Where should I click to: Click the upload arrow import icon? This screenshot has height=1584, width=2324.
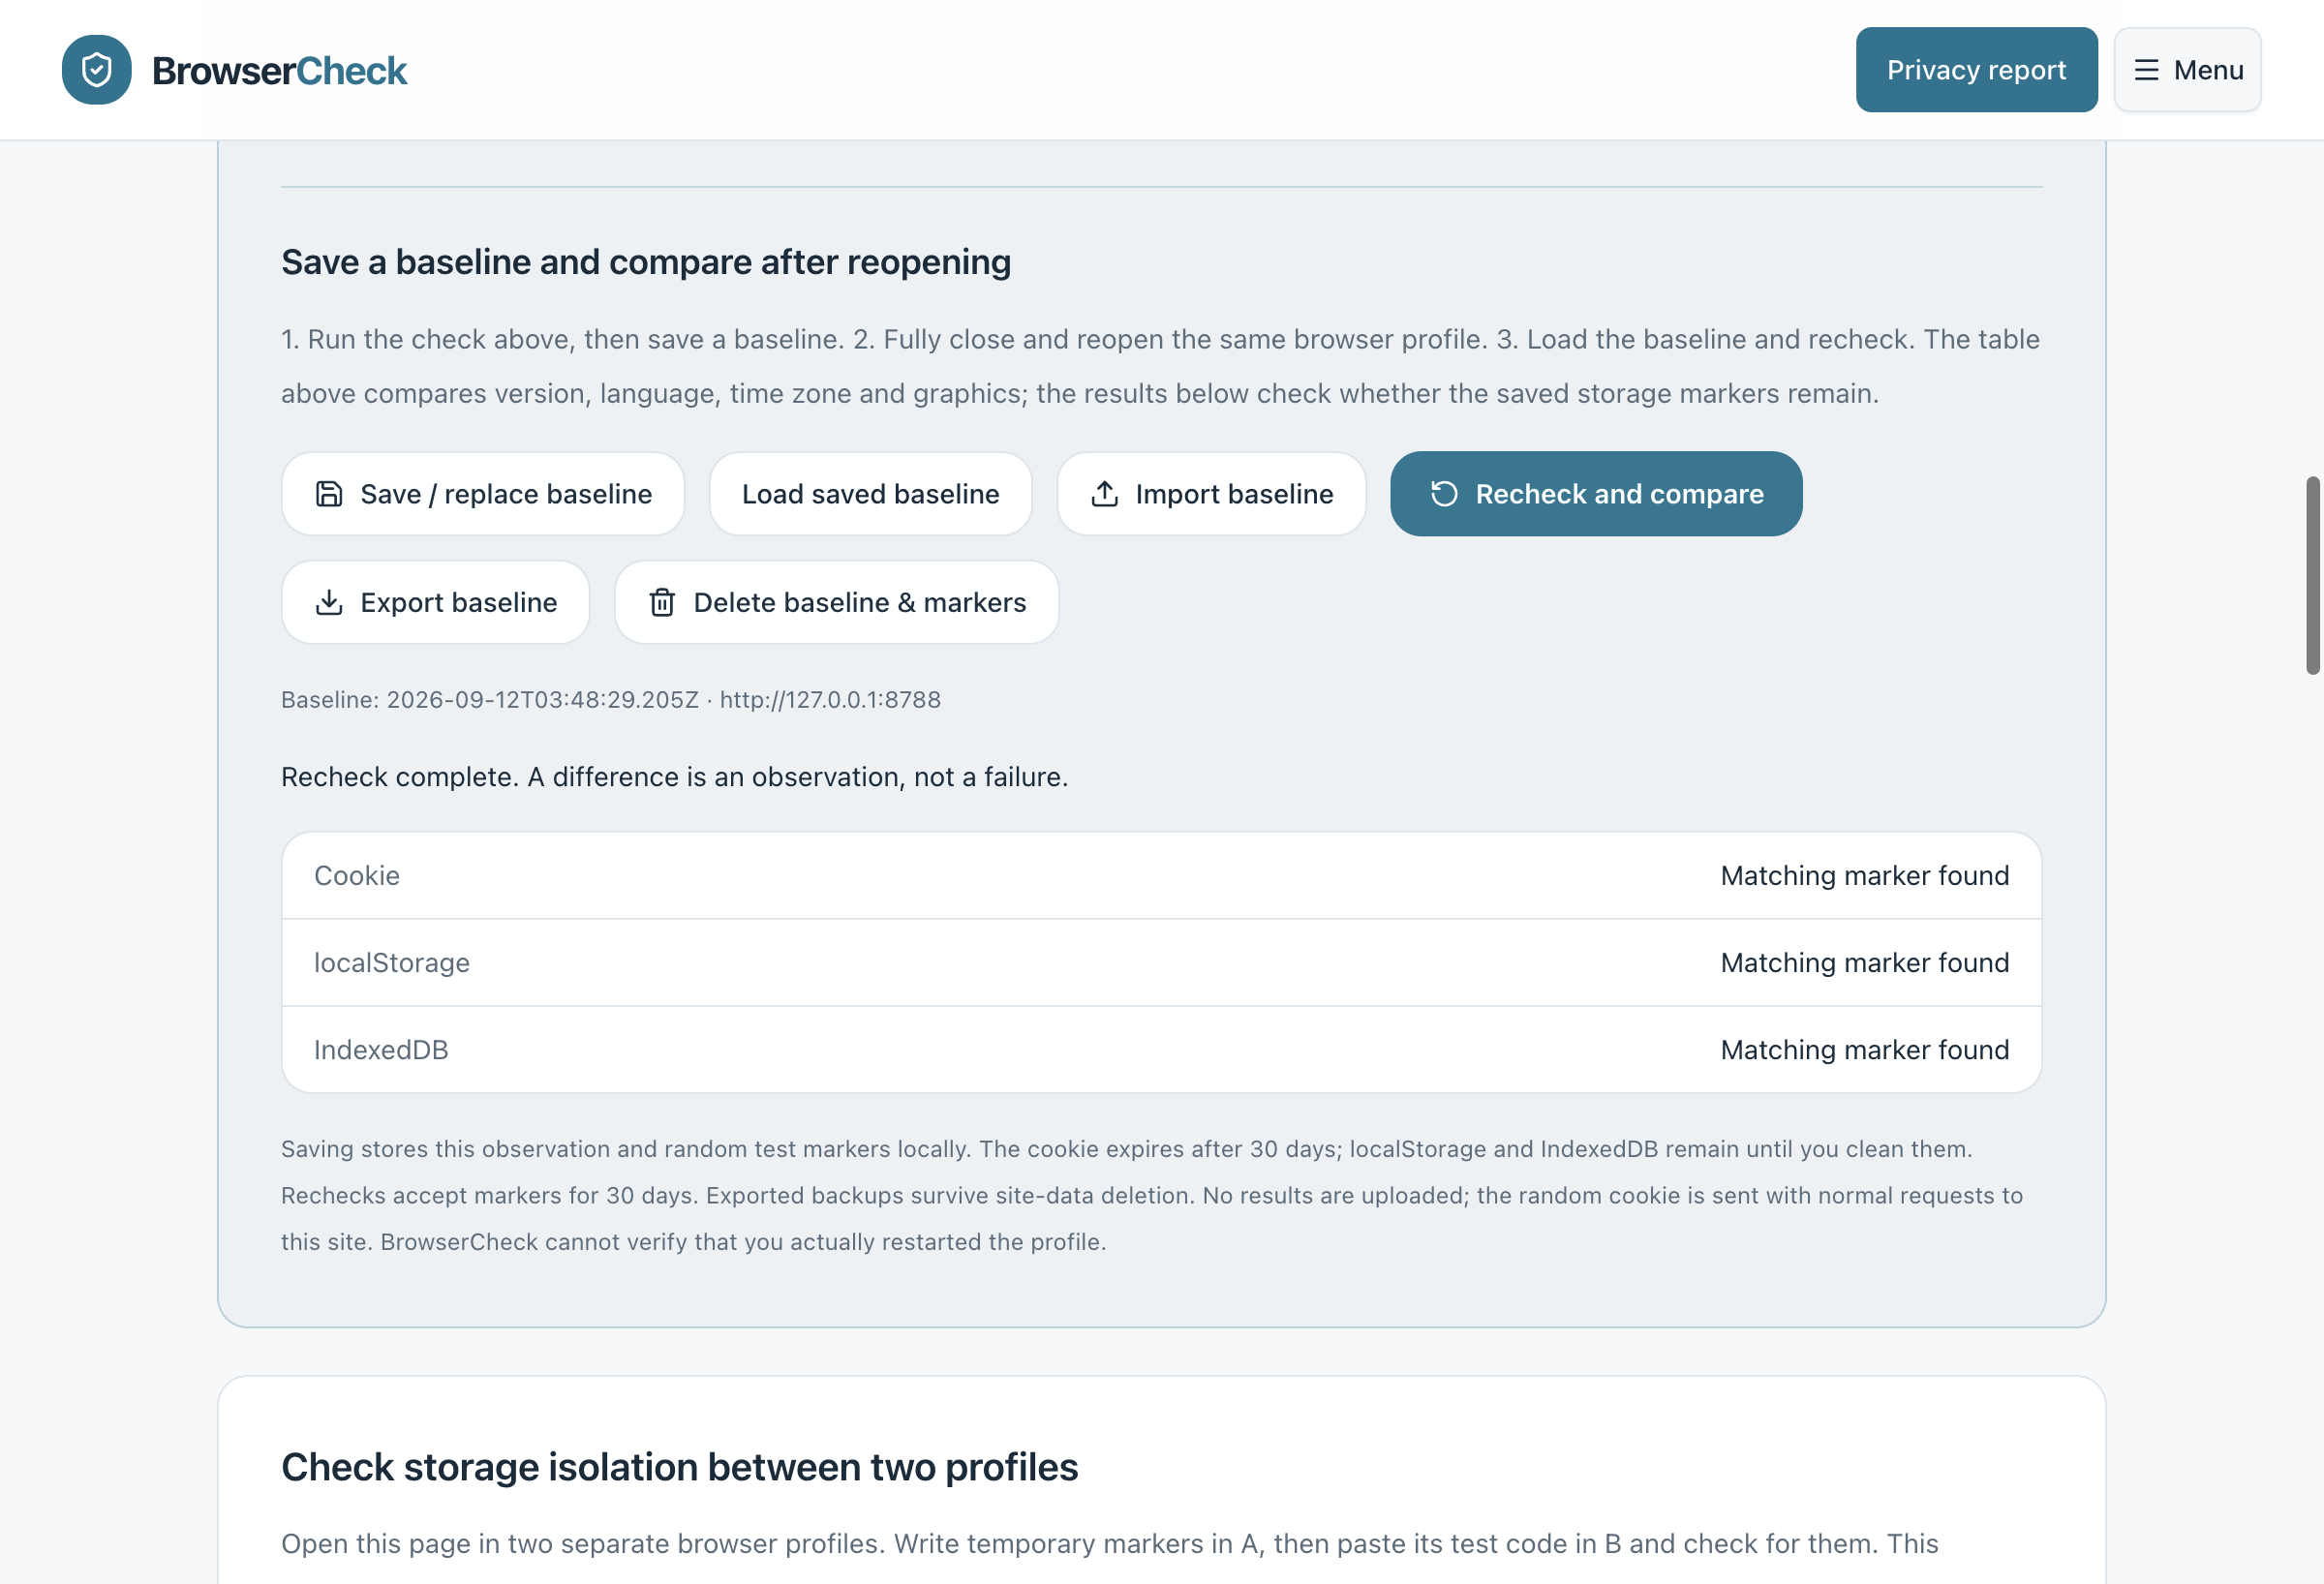point(1104,494)
